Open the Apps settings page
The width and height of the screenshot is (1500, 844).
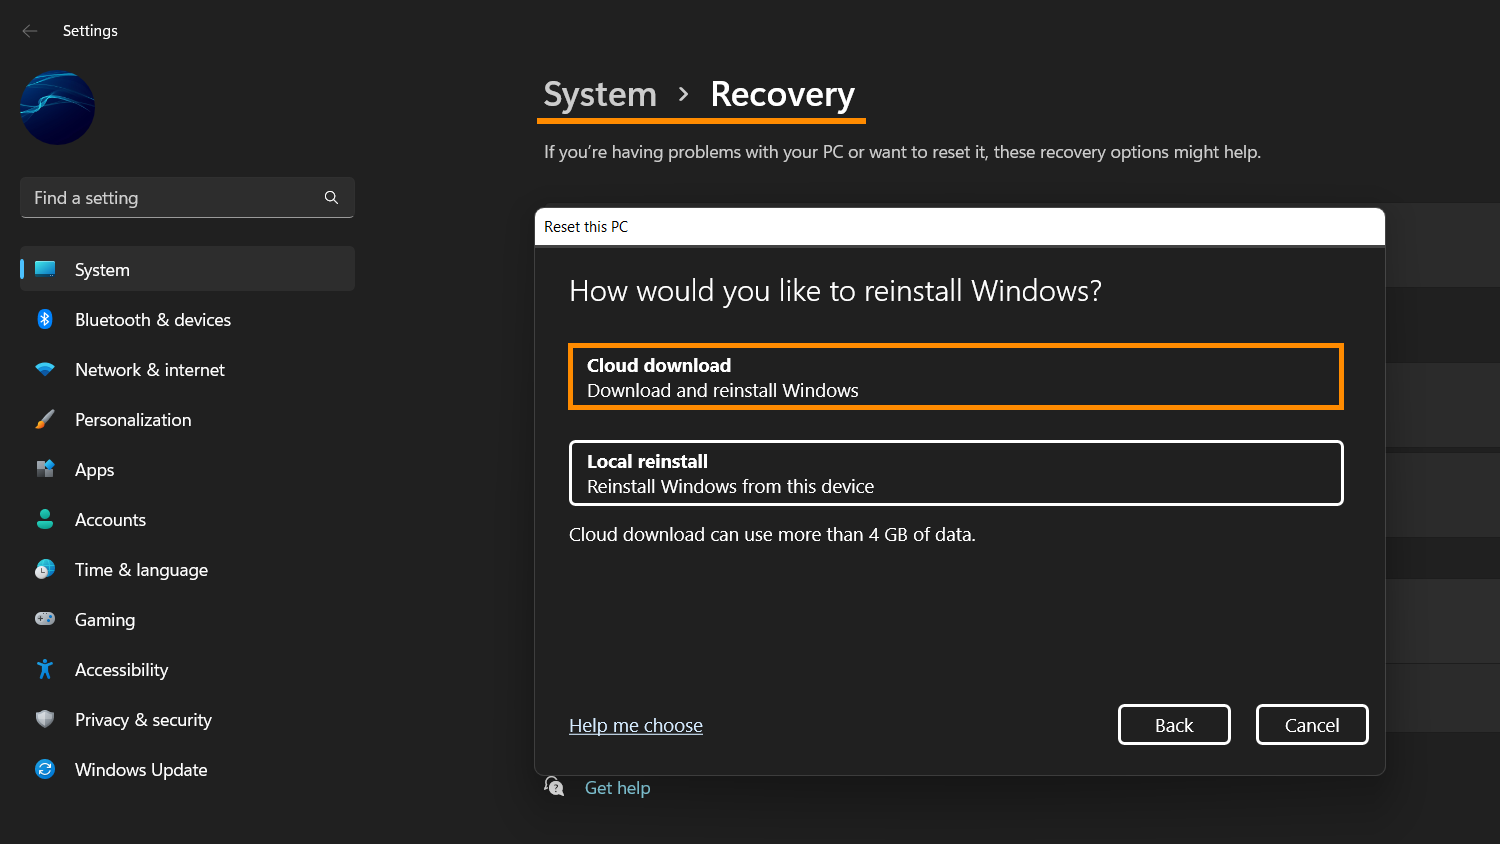tap(95, 470)
